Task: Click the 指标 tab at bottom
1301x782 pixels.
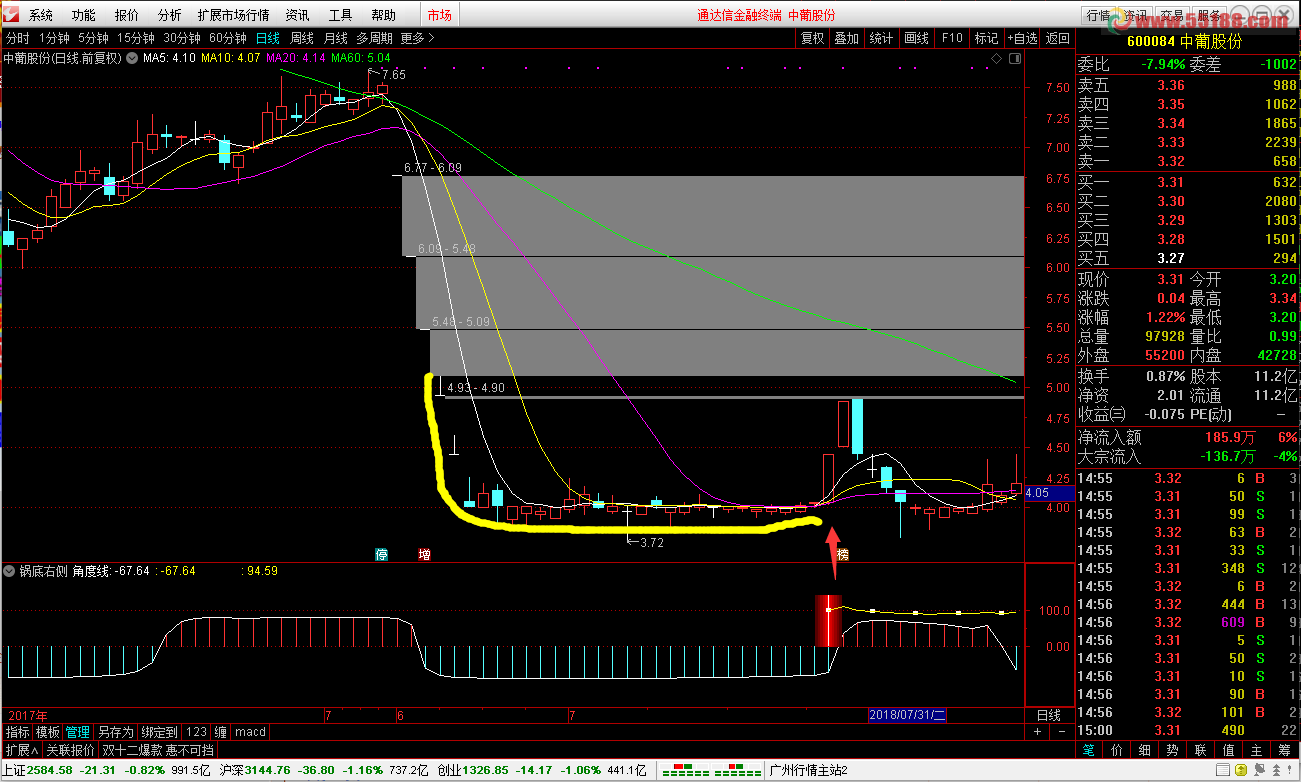Action: tap(18, 732)
